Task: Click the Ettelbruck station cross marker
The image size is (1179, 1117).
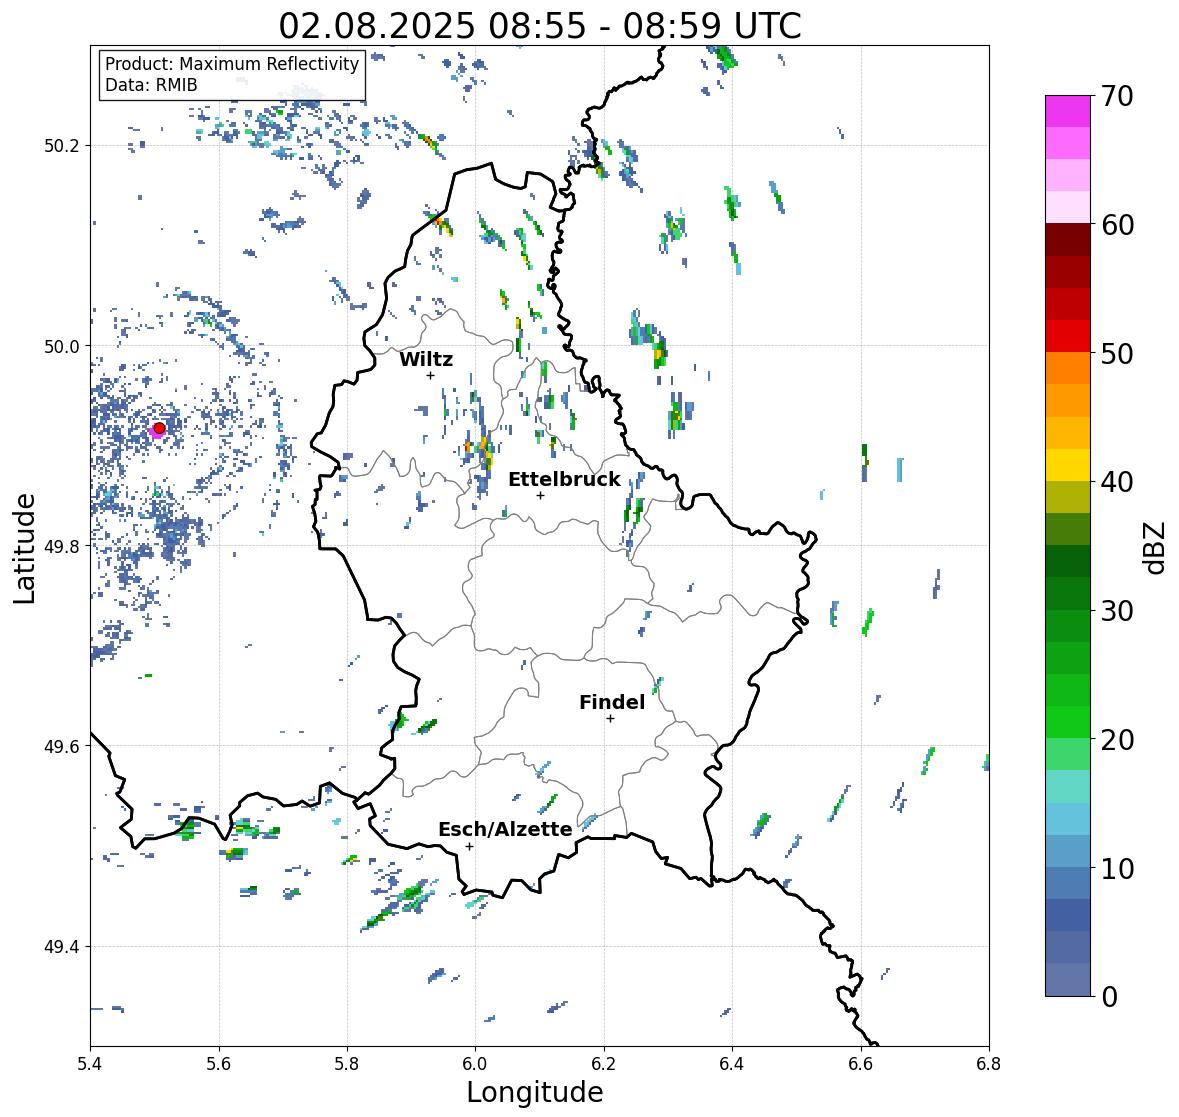Action: coord(540,495)
